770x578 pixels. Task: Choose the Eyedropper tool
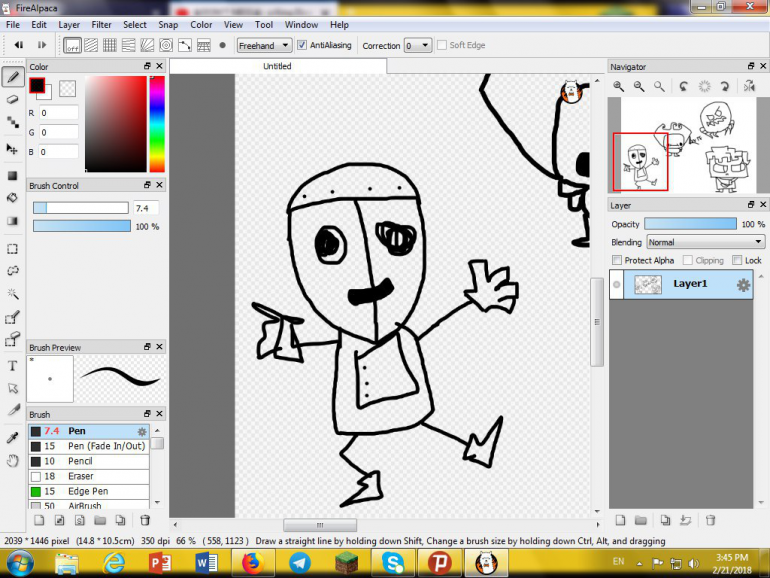click(13, 438)
